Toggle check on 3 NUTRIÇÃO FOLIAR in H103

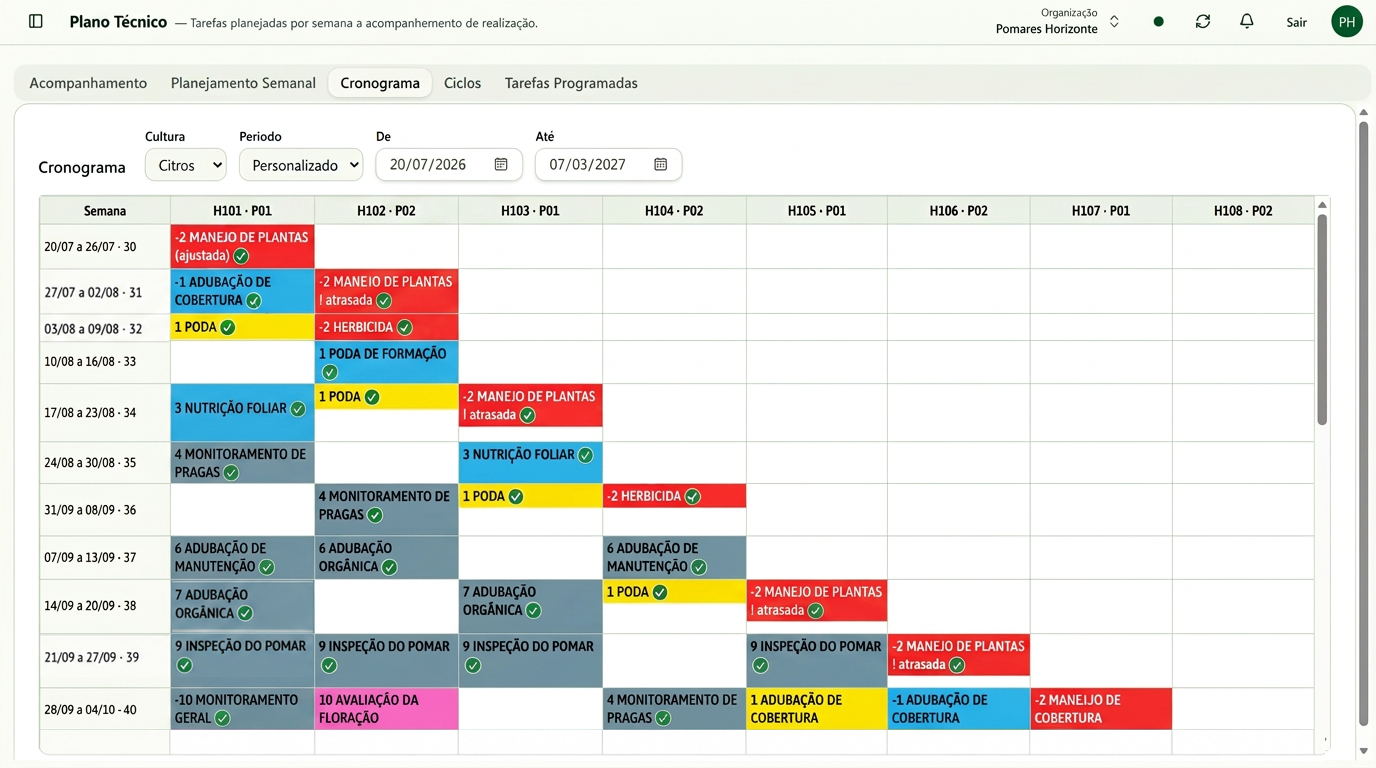pos(585,455)
